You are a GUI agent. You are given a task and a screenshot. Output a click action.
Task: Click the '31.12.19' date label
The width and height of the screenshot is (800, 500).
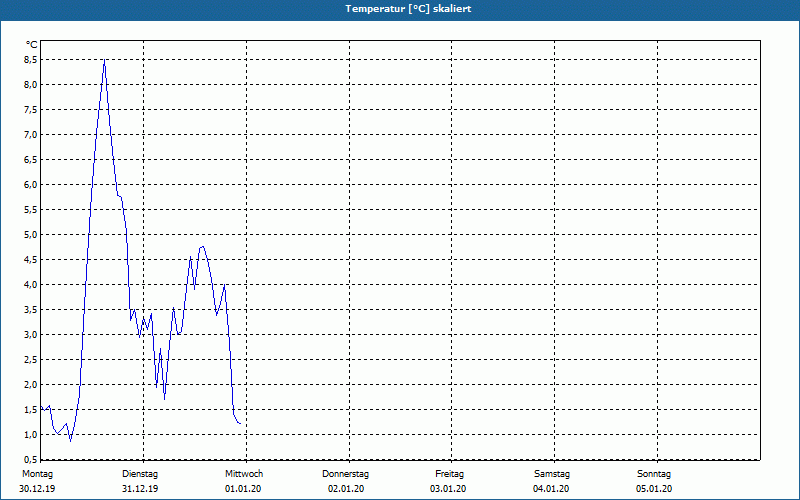[140, 489]
